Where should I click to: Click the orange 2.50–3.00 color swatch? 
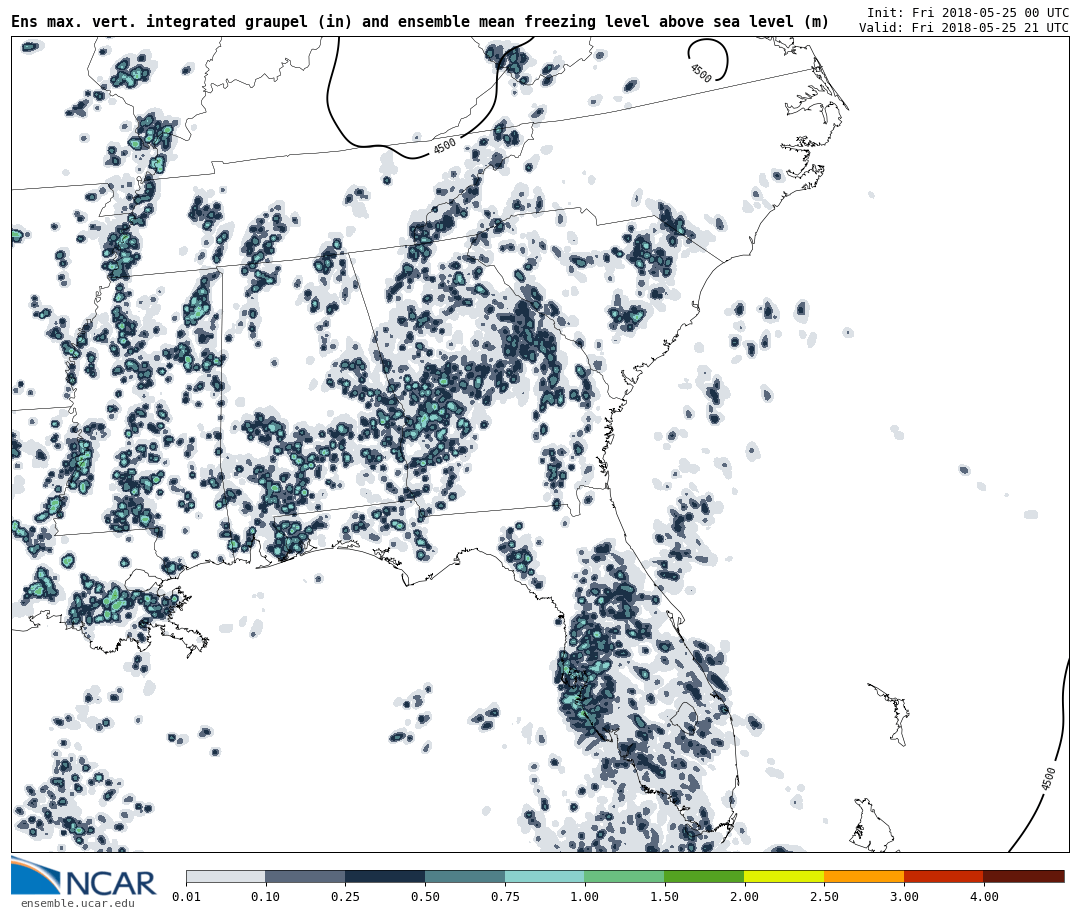864,876
